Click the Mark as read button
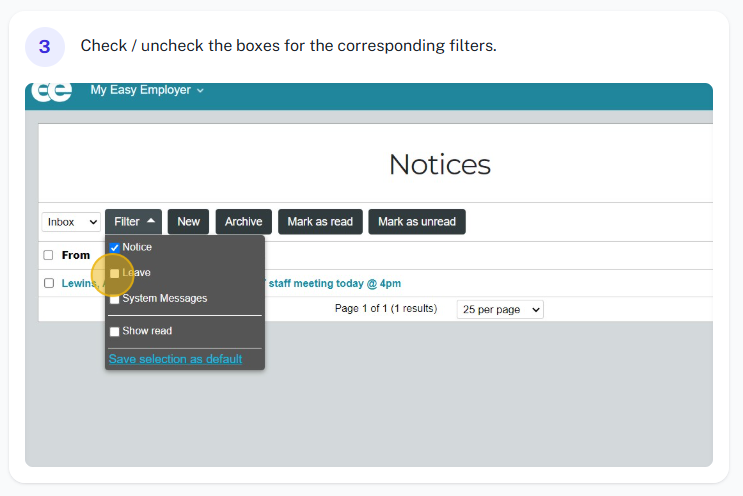Screen dimensions: 743x496 pos(320,222)
